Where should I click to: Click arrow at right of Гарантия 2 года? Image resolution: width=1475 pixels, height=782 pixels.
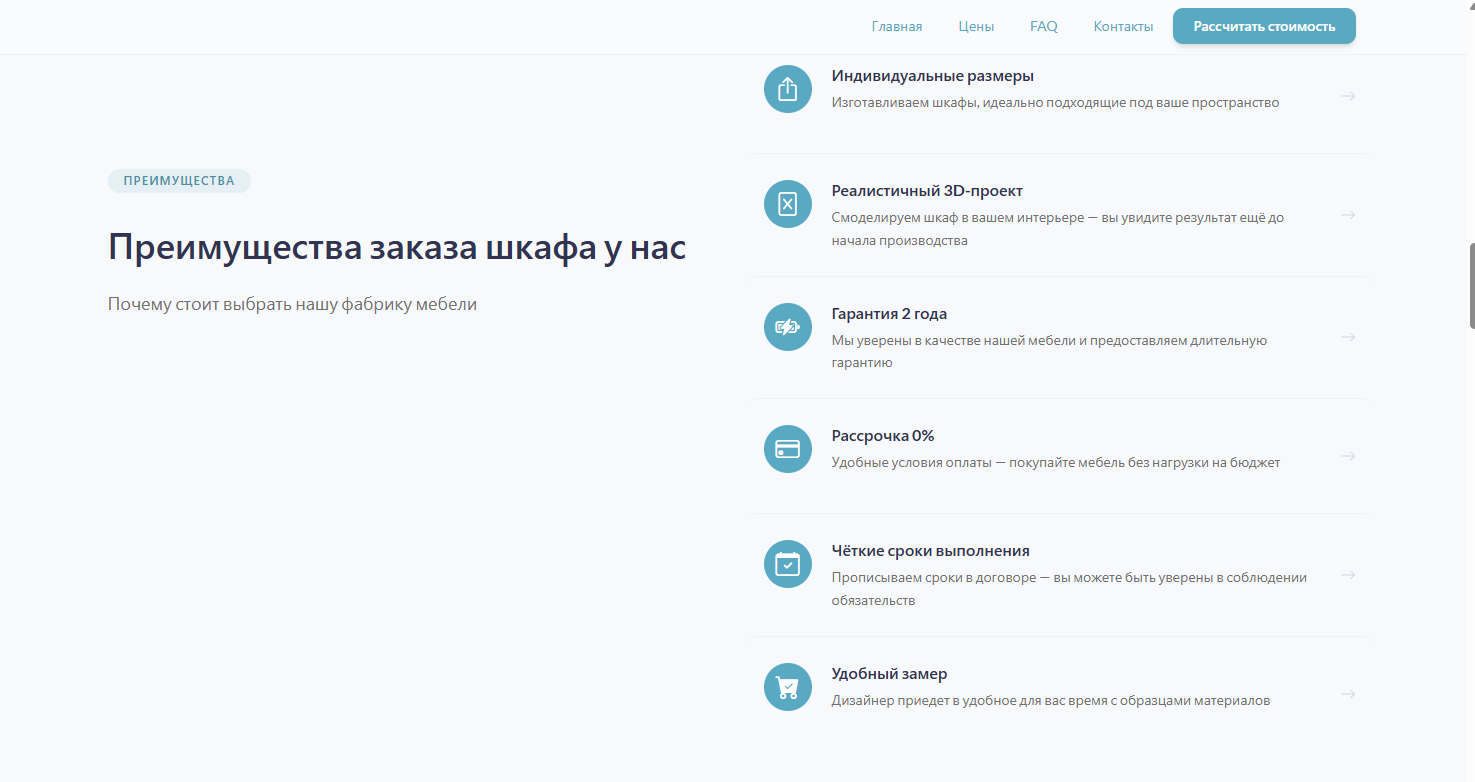[1348, 337]
